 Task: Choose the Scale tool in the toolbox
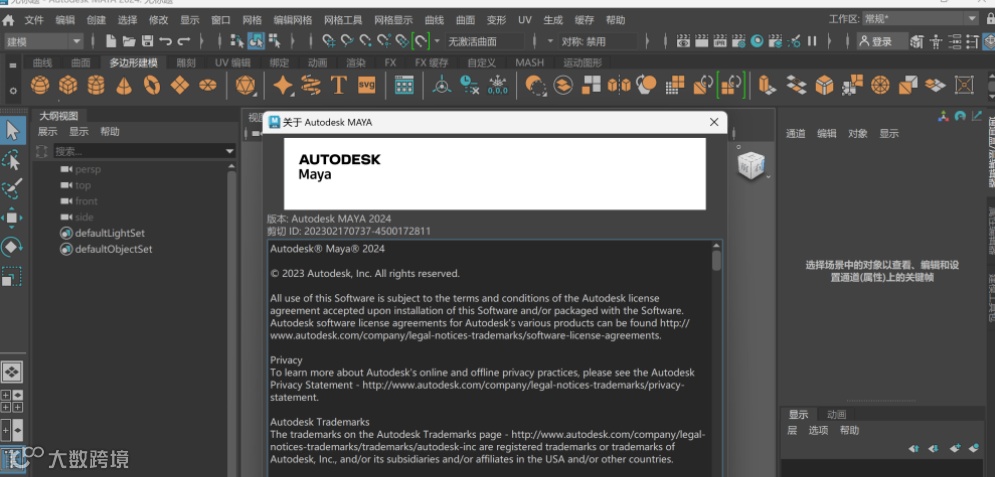pos(12,277)
